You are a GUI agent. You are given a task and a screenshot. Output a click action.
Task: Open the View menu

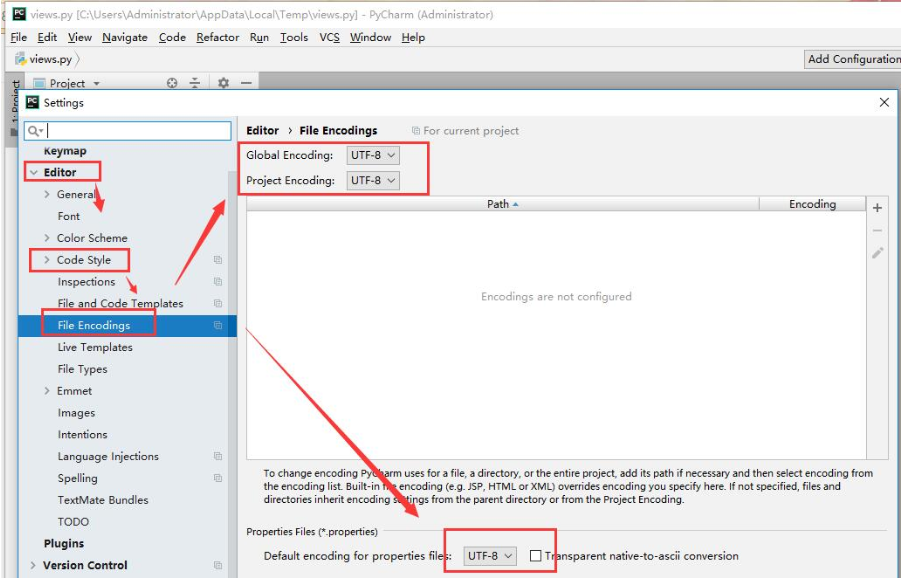tap(79, 37)
